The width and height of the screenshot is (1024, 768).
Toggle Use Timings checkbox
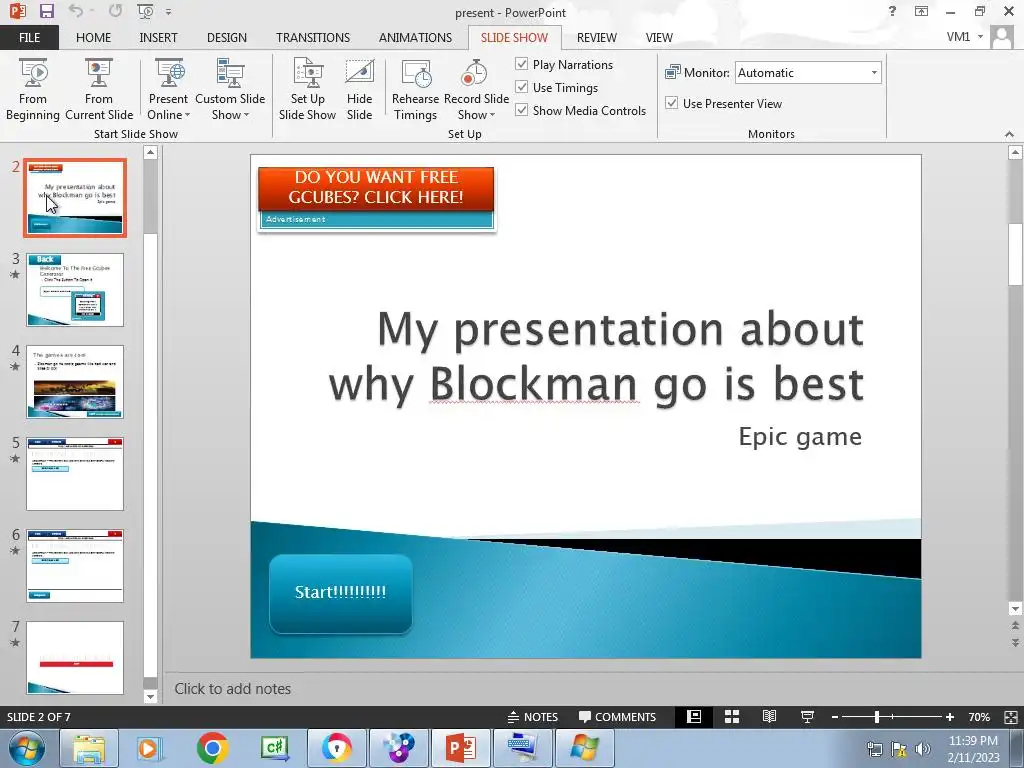tap(522, 87)
